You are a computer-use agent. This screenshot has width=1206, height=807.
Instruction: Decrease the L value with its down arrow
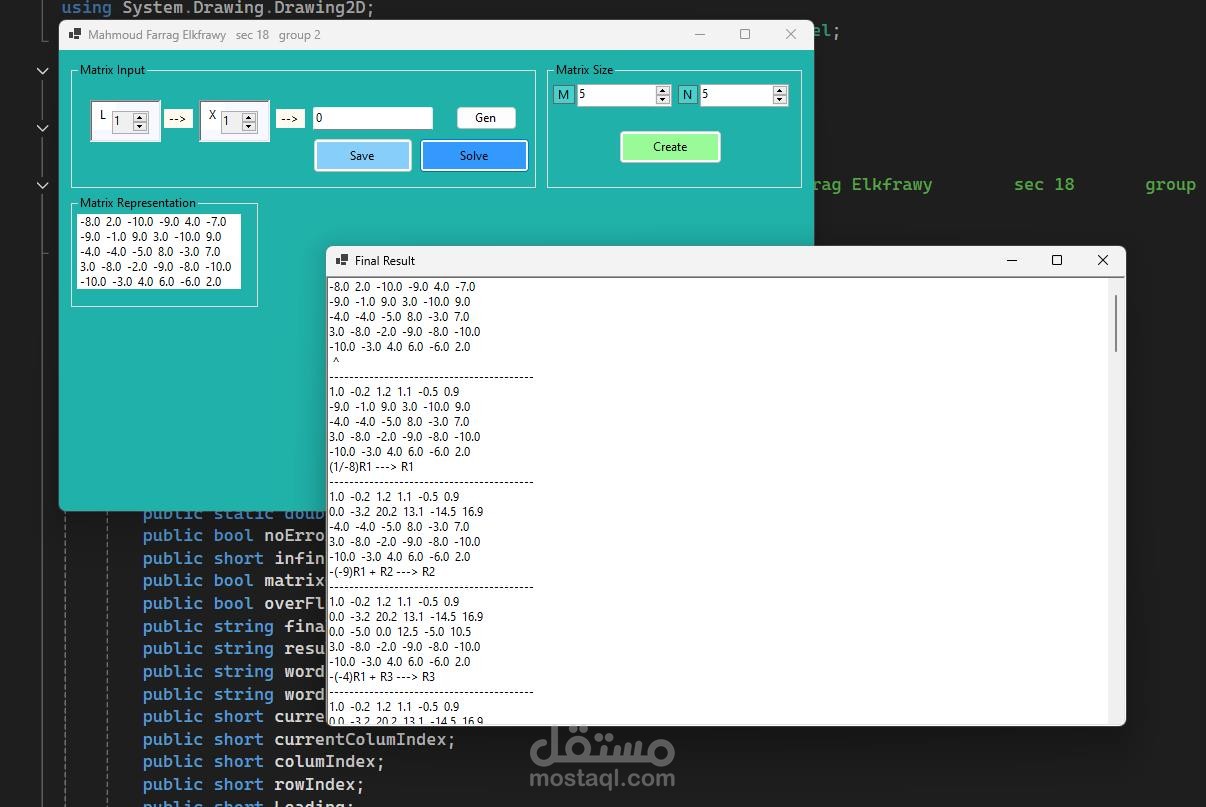tap(139, 126)
